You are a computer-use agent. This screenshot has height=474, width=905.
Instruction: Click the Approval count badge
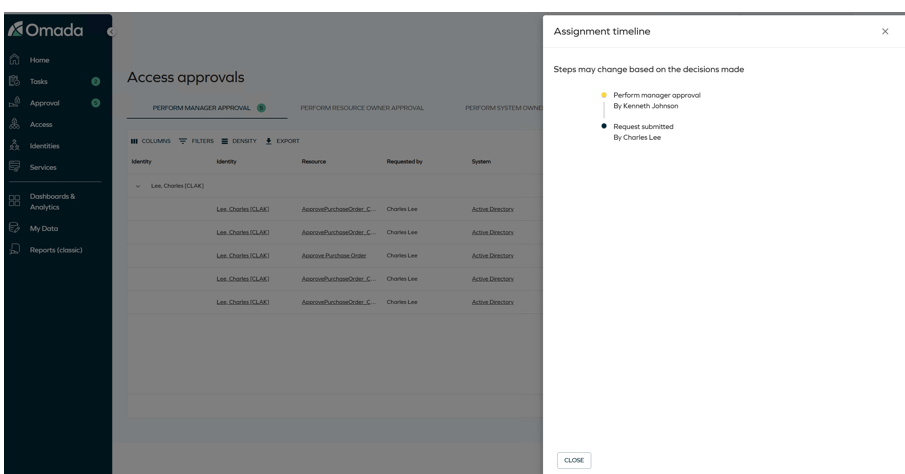pos(96,103)
